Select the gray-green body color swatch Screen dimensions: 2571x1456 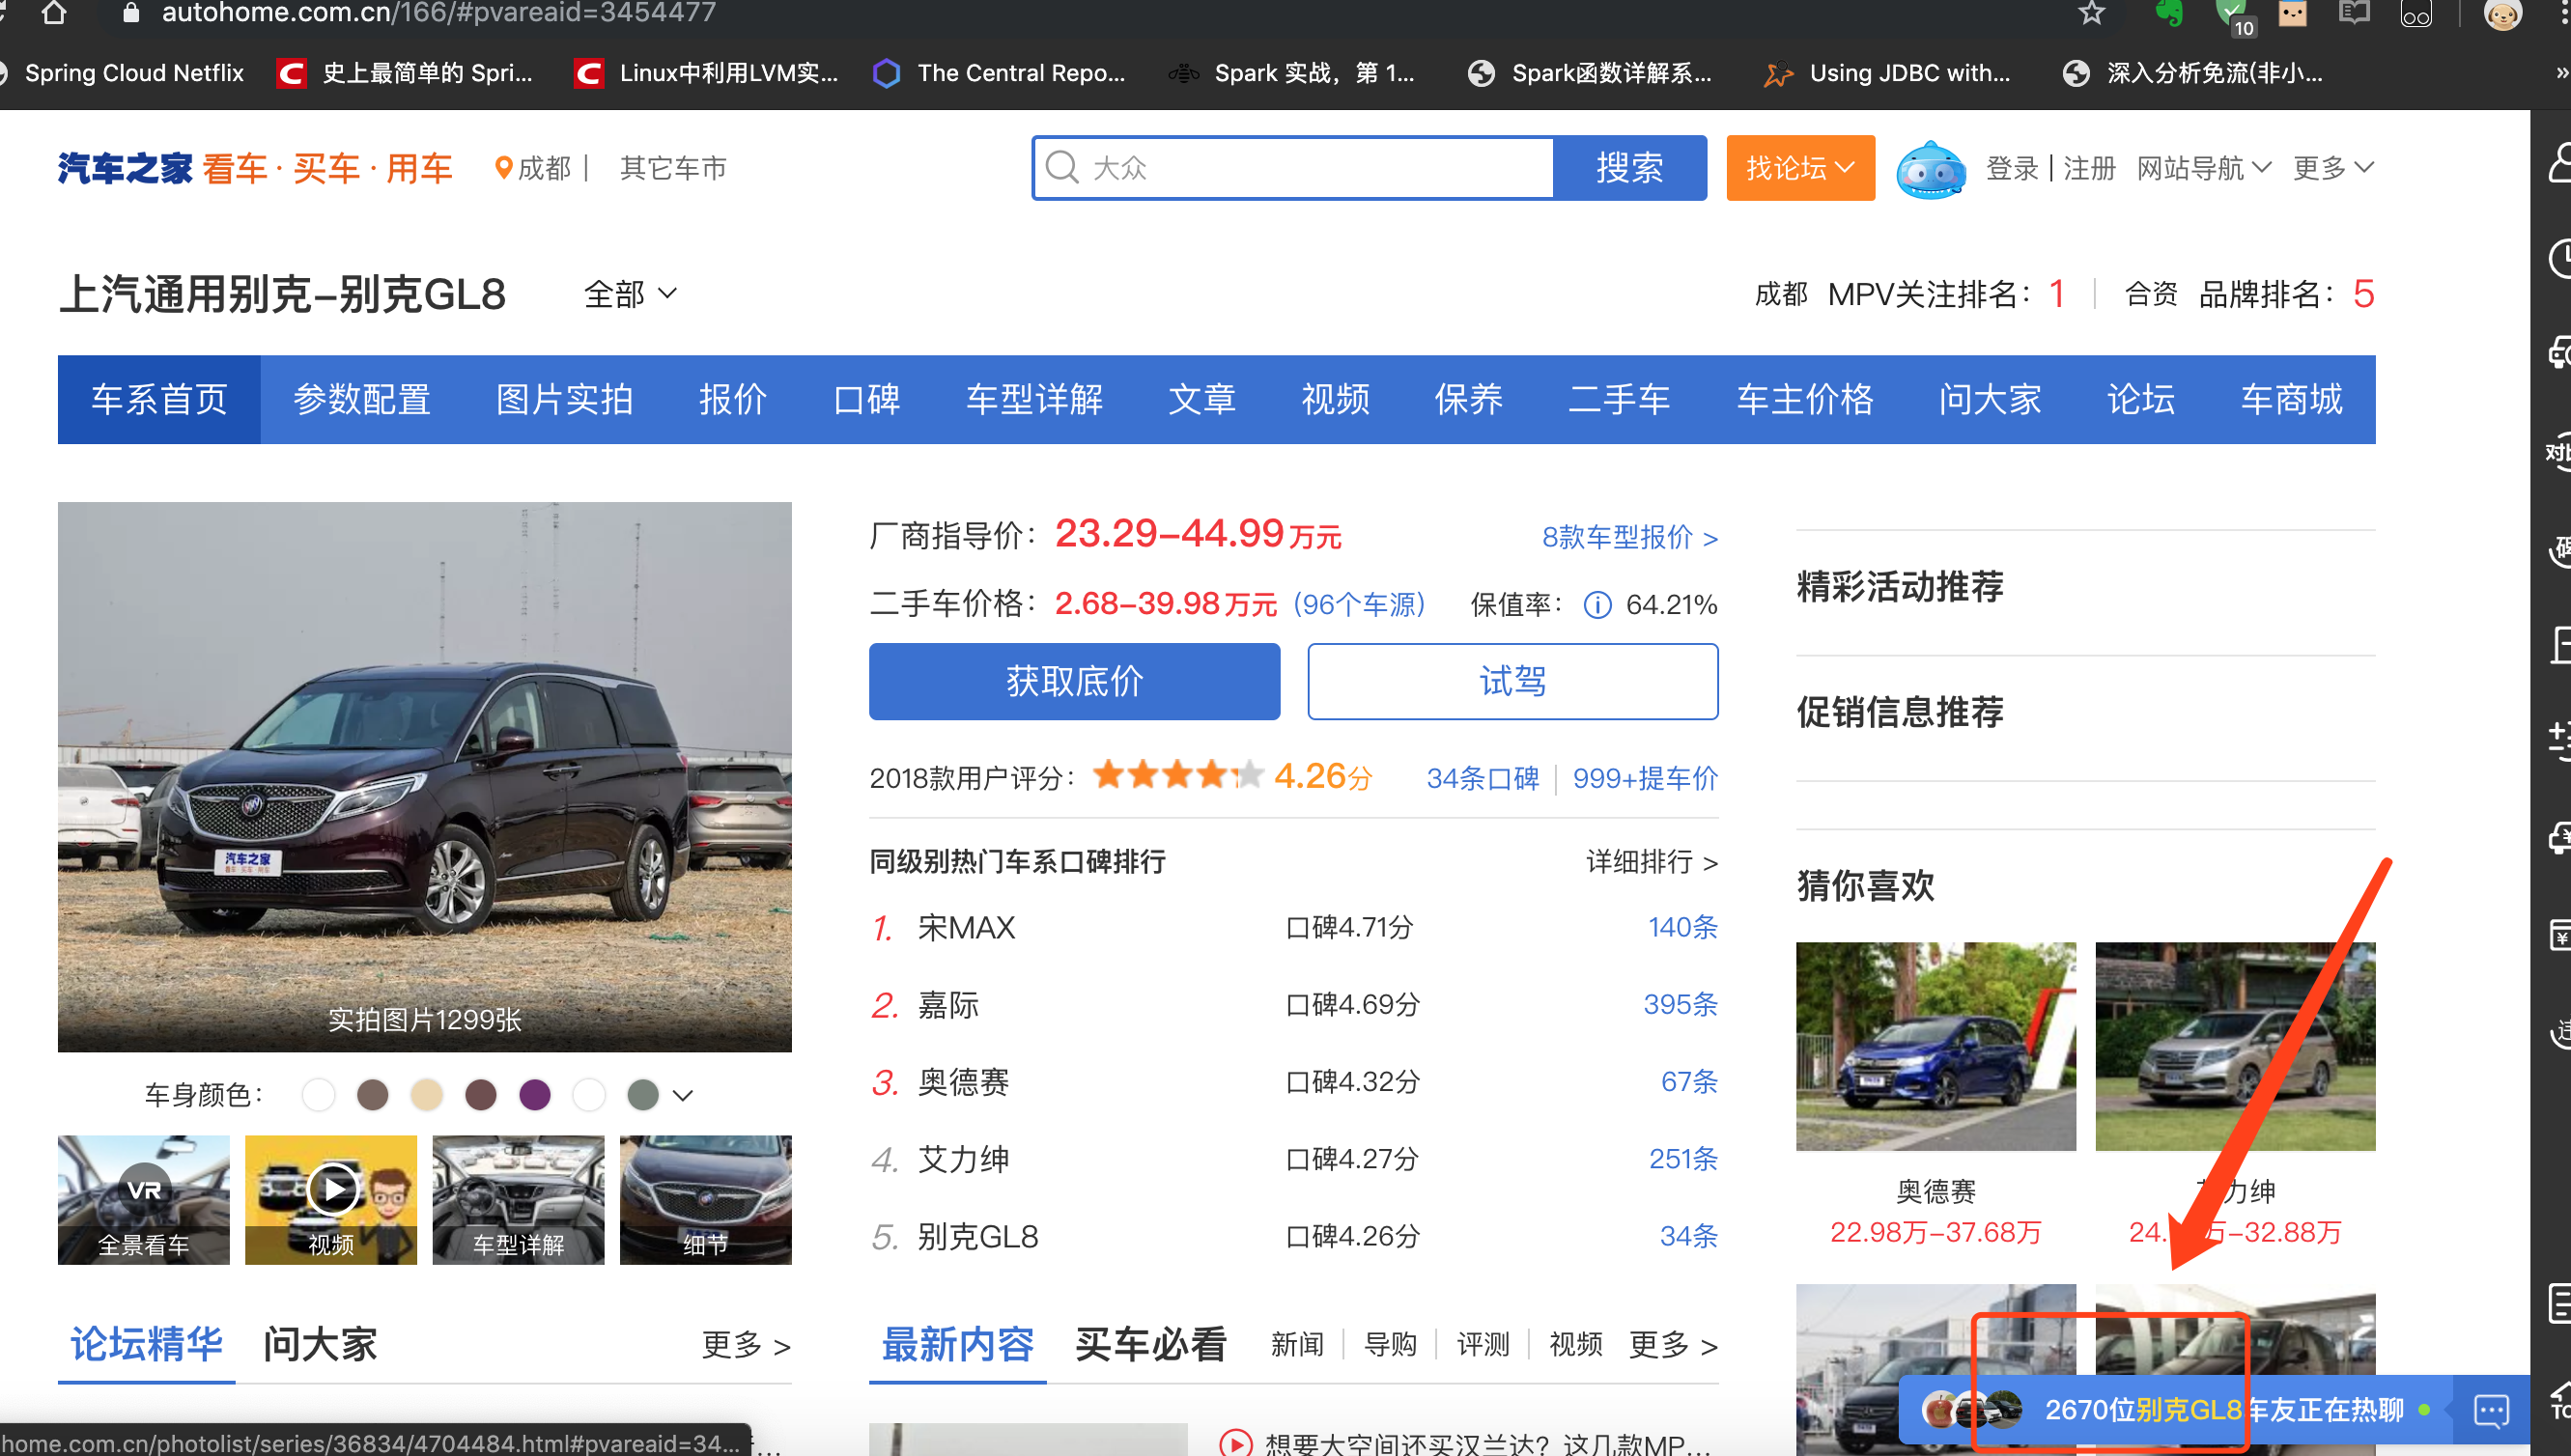pos(643,1095)
